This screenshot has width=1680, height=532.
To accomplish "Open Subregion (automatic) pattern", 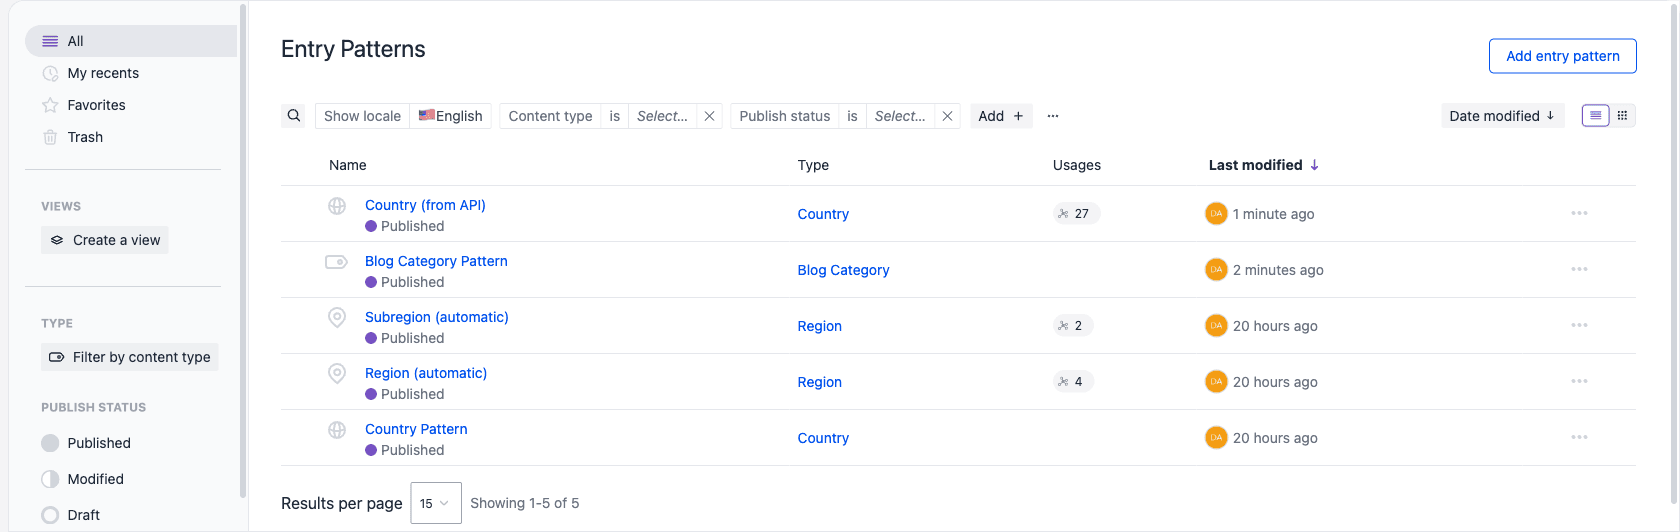I will (437, 317).
